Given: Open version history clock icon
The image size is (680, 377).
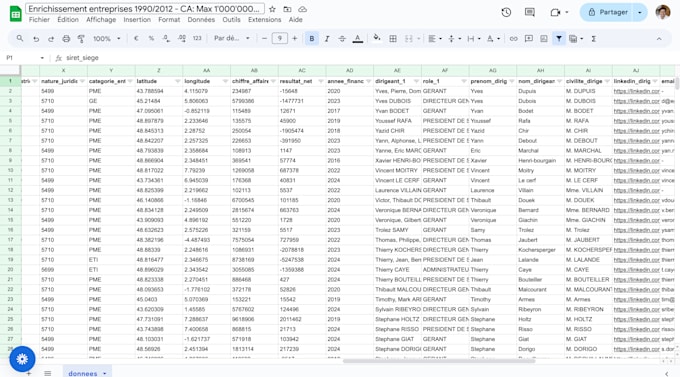Looking at the screenshot, I should [x=506, y=13].
